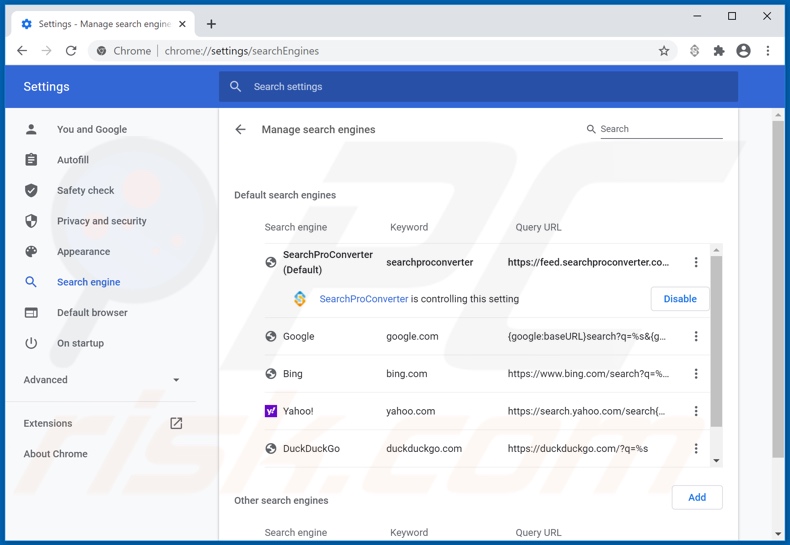
Task: Click the list scrollbar down arrow
Action: click(716, 460)
